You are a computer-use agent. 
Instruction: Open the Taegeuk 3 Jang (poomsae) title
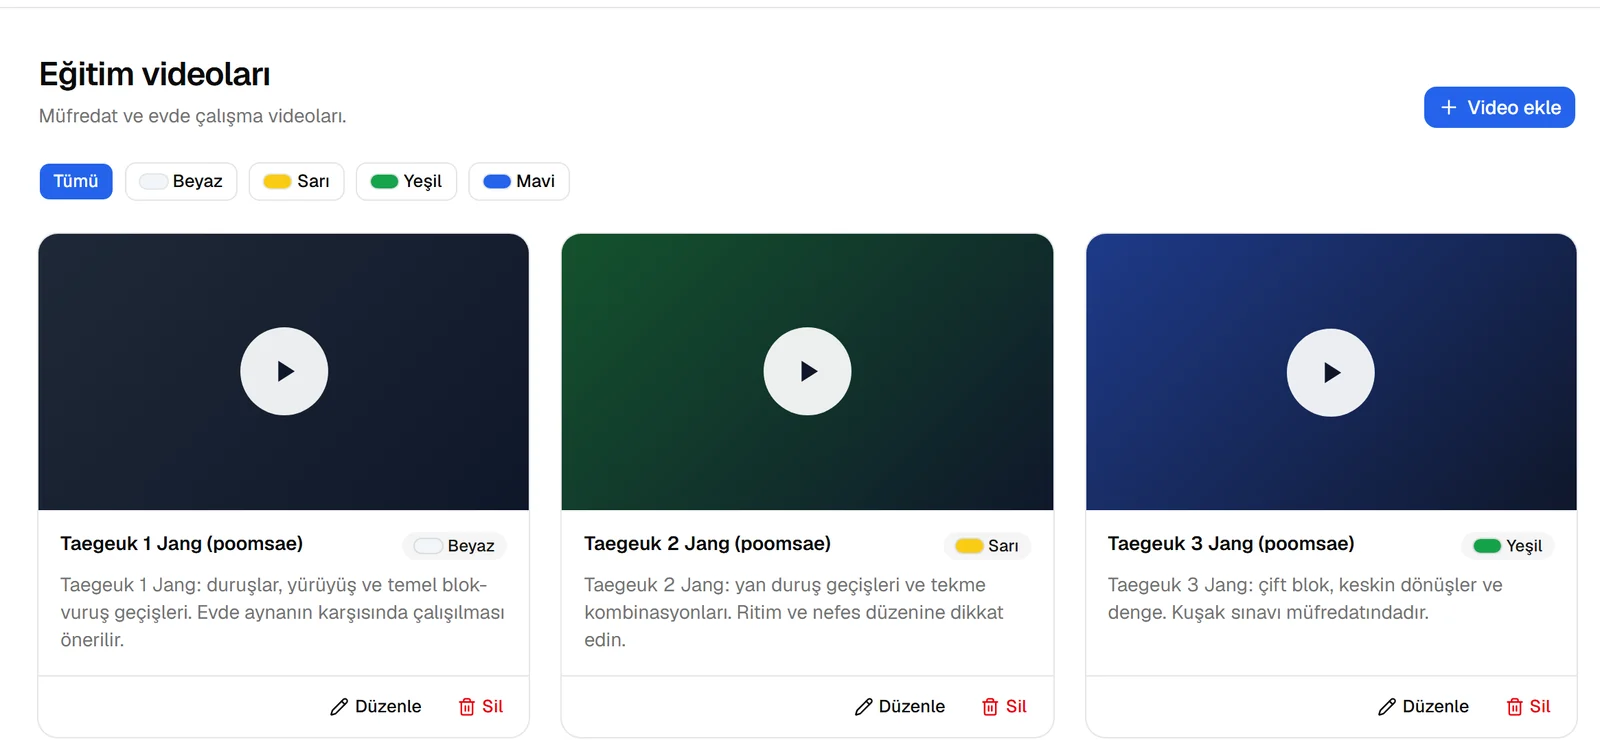pos(1231,543)
